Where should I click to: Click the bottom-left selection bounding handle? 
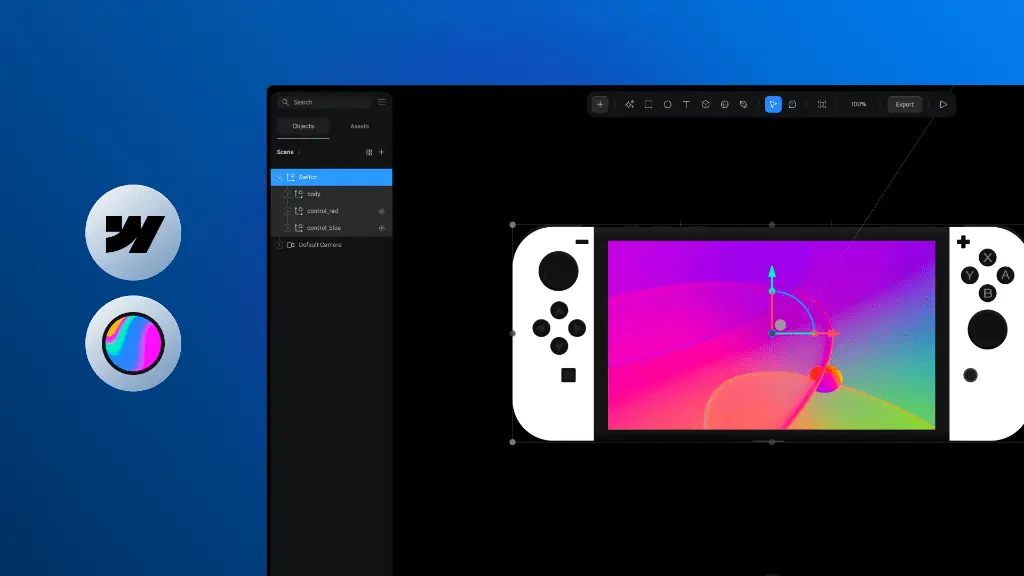coord(513,442)
